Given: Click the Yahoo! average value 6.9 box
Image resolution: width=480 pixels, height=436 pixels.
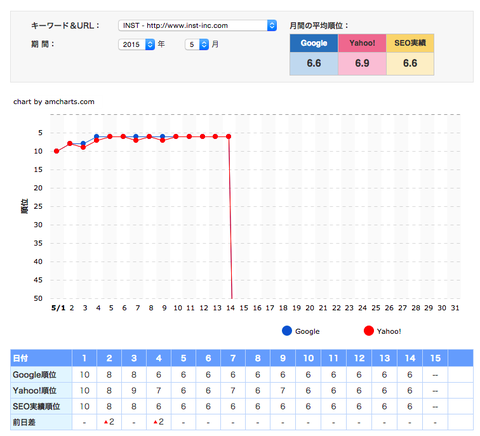Looking at the screenshot, I should pos(362,63).
